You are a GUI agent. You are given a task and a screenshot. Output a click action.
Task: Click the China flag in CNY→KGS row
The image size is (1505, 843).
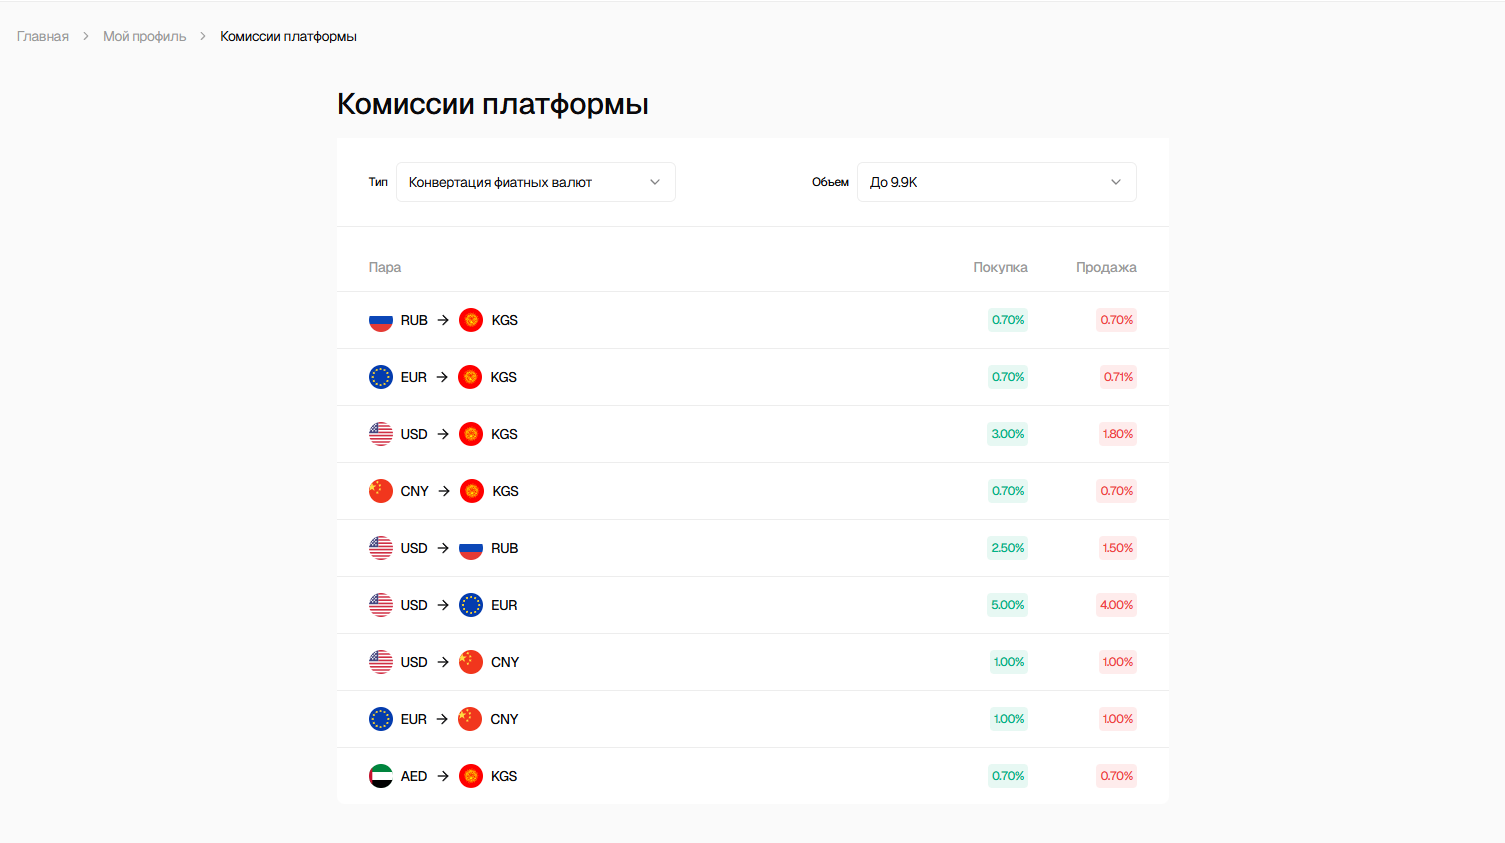tap(380, 491)
